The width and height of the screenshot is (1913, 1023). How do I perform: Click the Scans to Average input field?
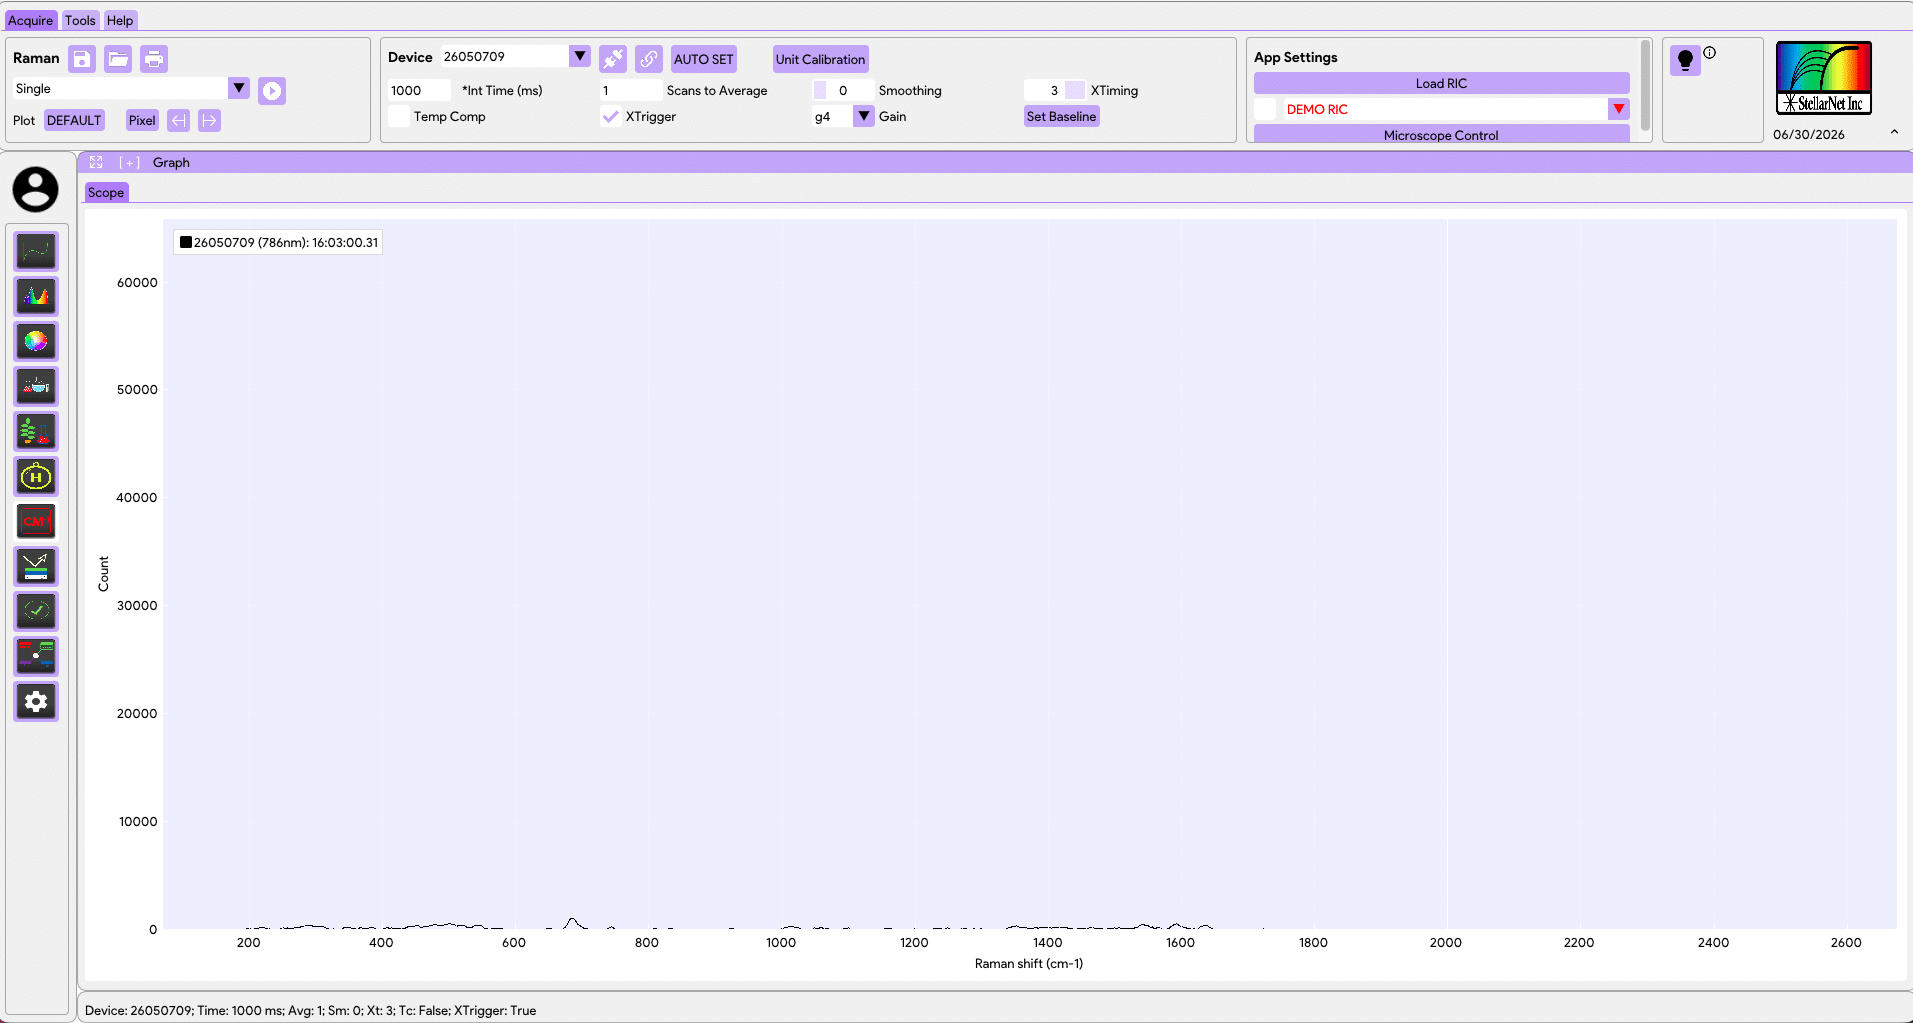coord(630,90)
